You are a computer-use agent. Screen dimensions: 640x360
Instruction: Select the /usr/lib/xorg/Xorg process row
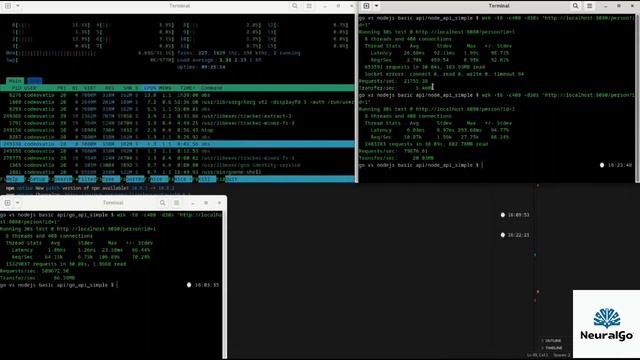pyautogui.click(x=177, y=102)
